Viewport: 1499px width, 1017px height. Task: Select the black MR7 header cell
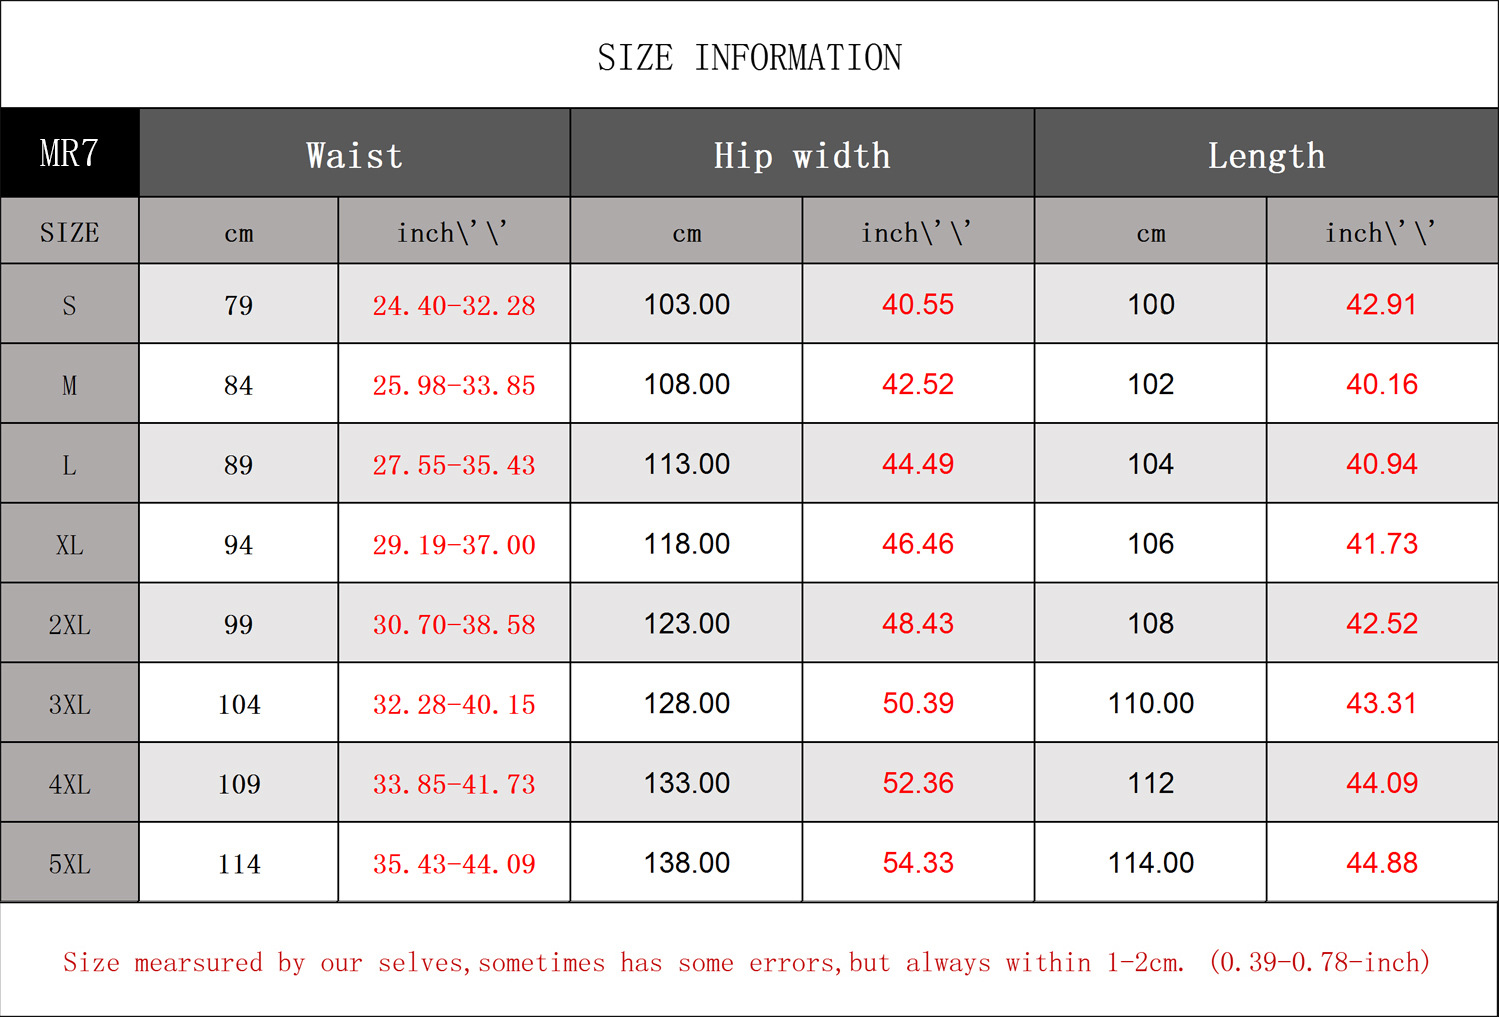69,153
